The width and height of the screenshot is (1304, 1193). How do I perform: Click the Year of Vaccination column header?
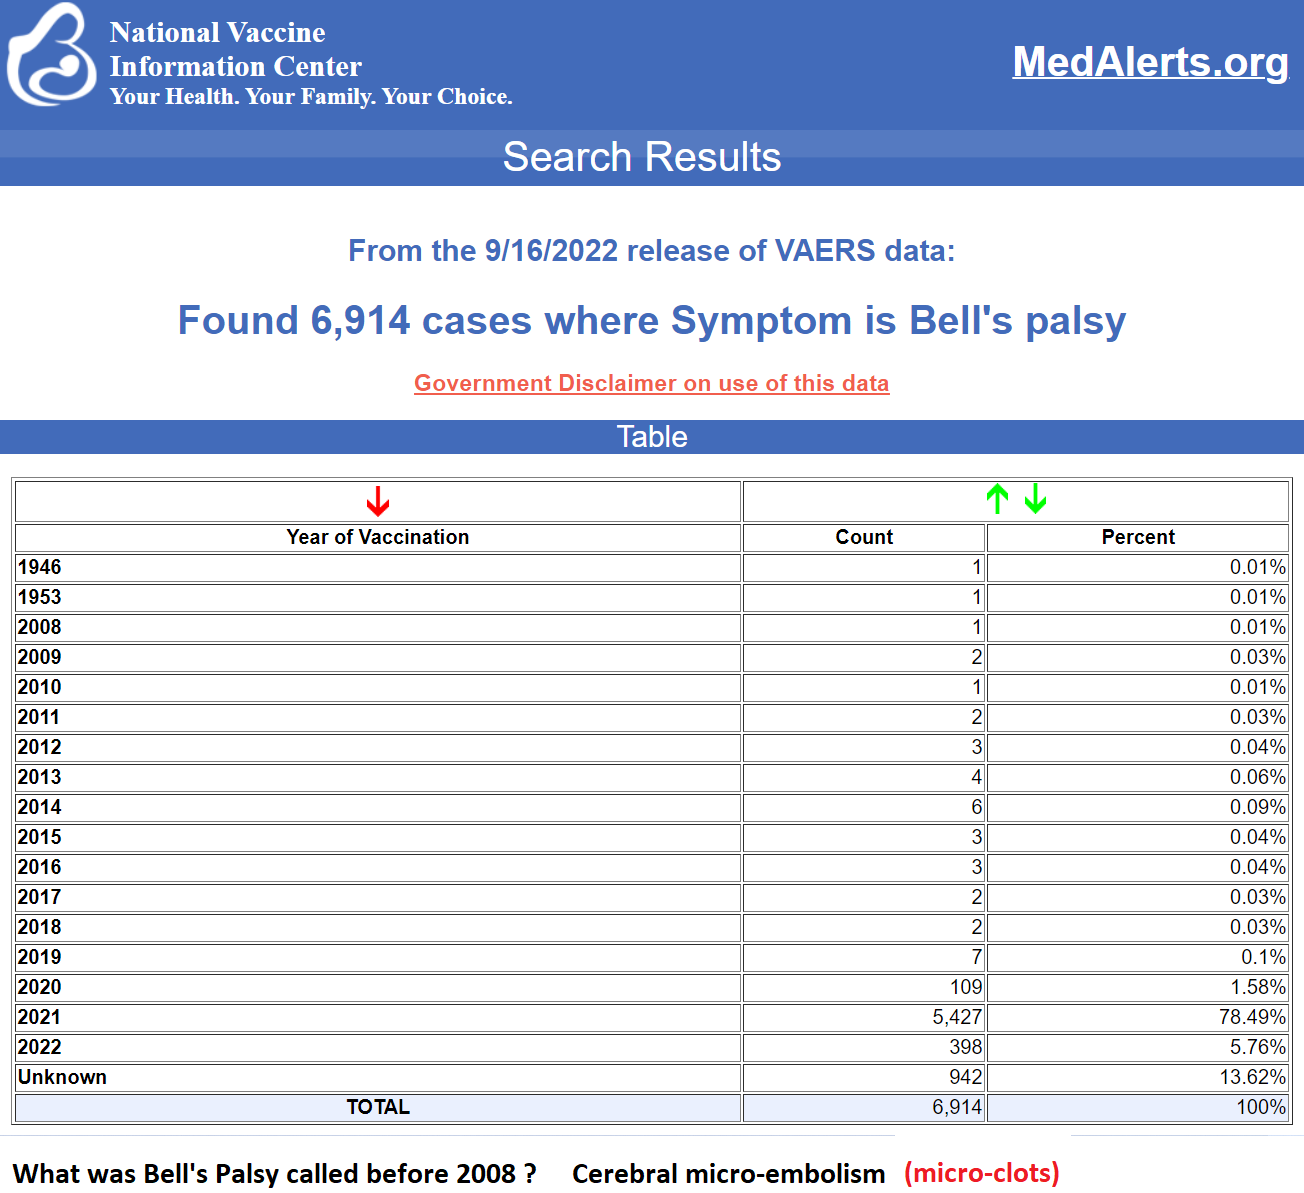pos(378,537)
